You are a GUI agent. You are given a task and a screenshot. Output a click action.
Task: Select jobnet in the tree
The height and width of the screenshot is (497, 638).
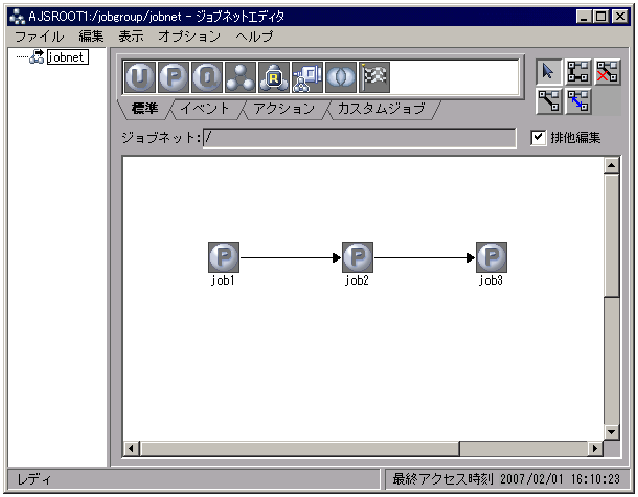pos(68,57)
